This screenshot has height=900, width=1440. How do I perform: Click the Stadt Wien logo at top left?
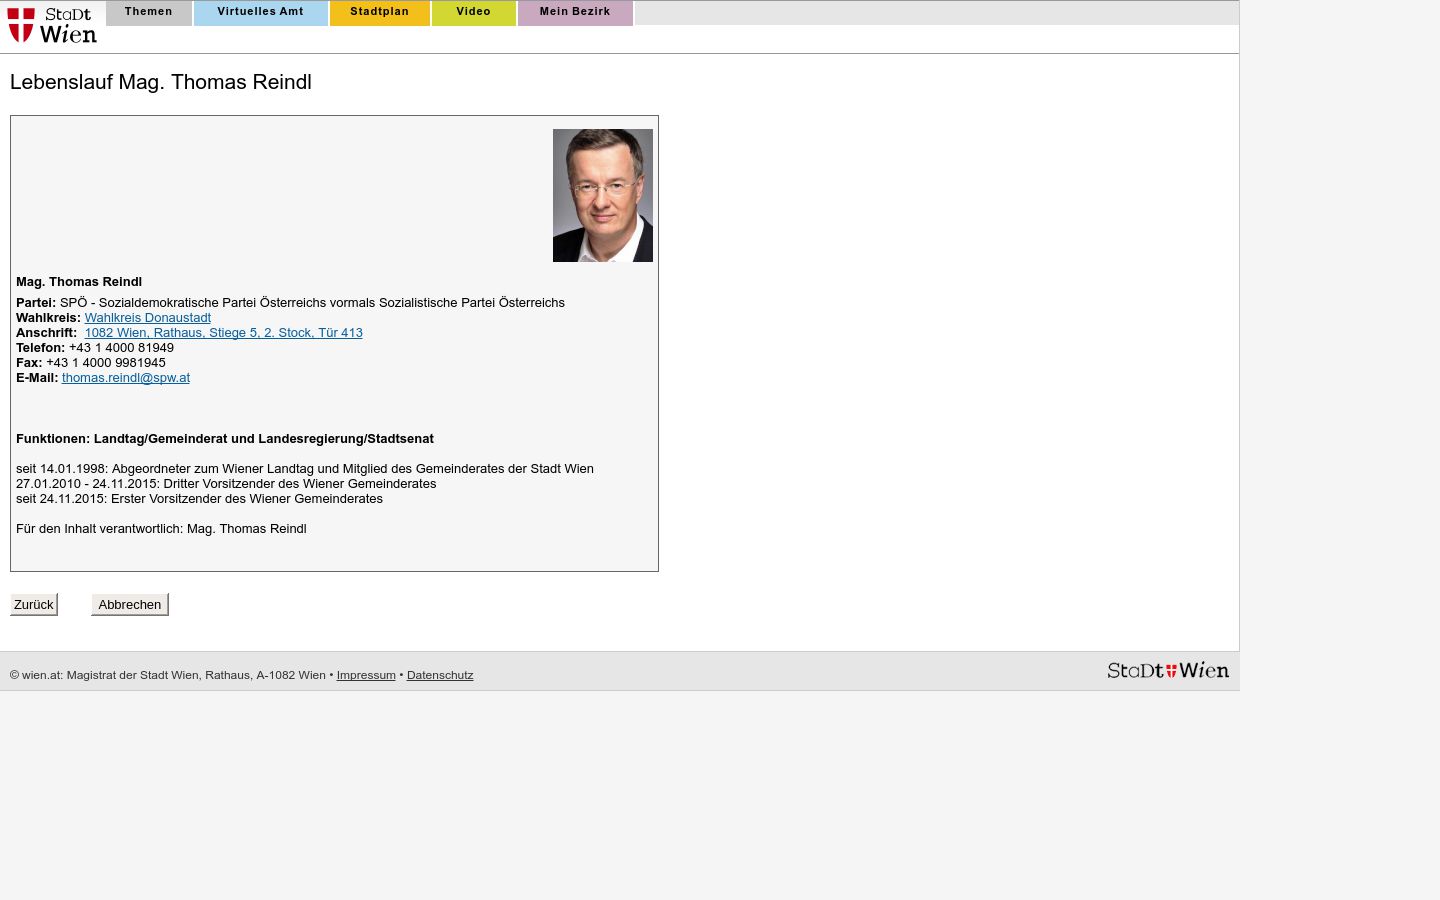pos(52,25)
